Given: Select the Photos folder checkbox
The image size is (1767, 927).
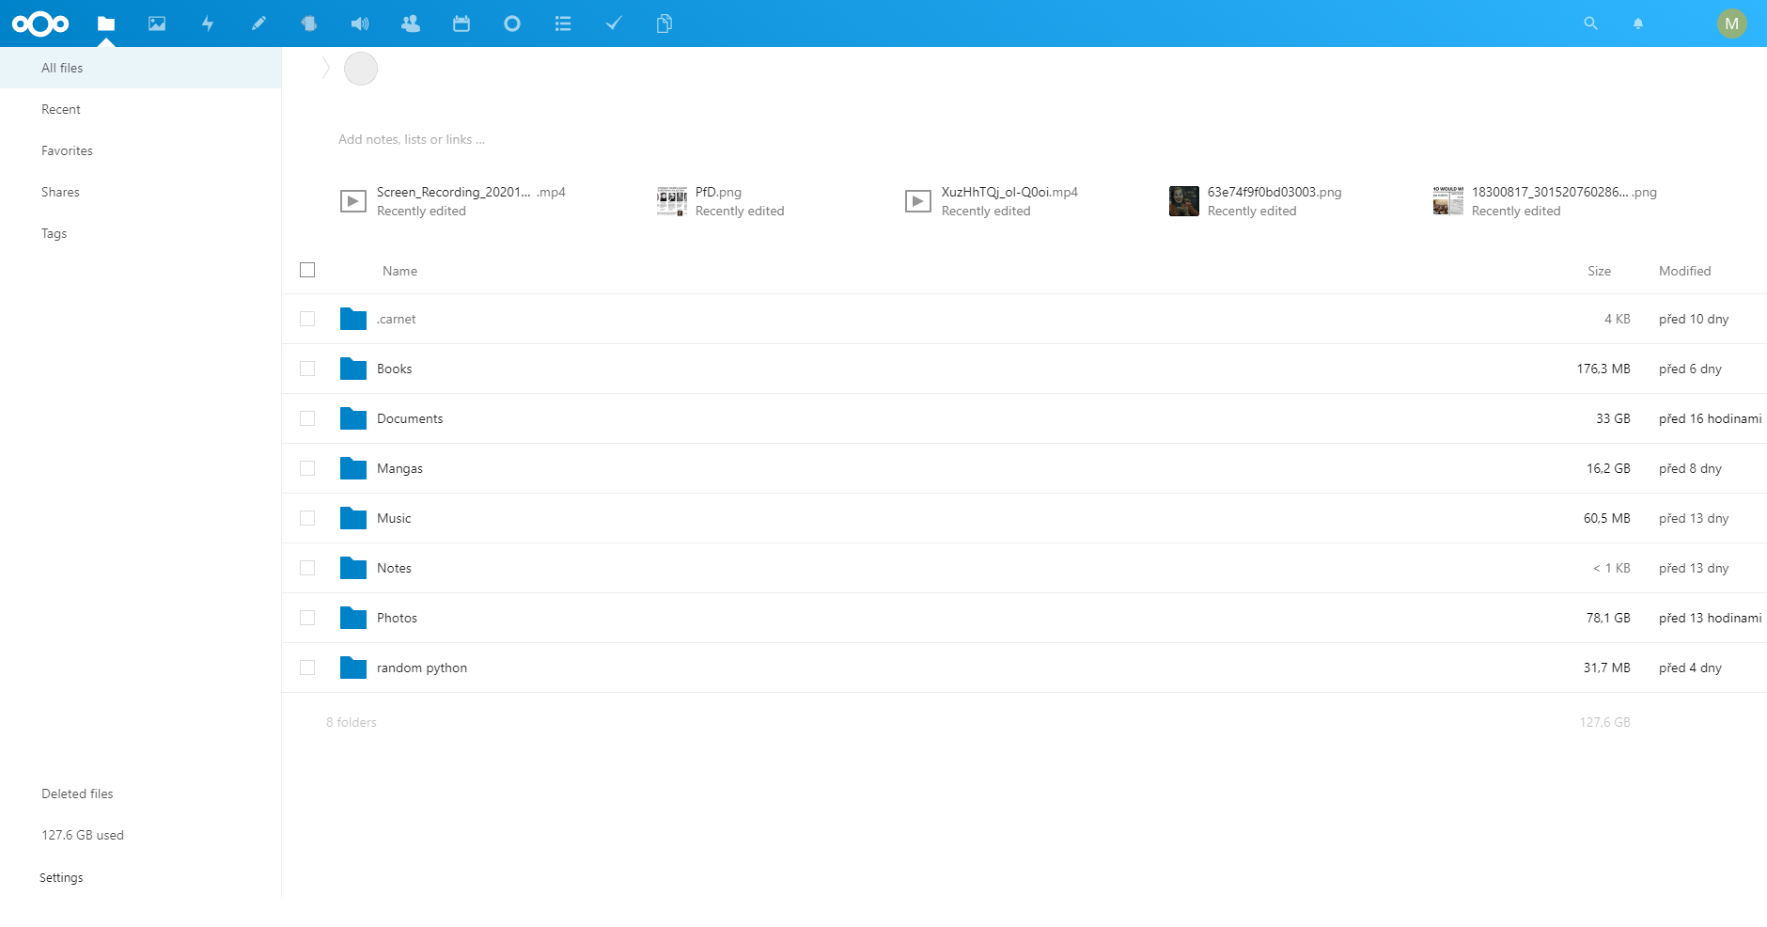Looking at the screenshot, I should coord(307,618).
